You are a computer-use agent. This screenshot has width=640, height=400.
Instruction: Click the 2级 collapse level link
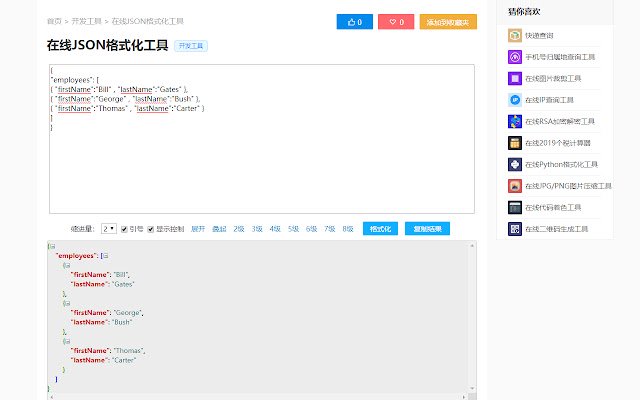239,229
